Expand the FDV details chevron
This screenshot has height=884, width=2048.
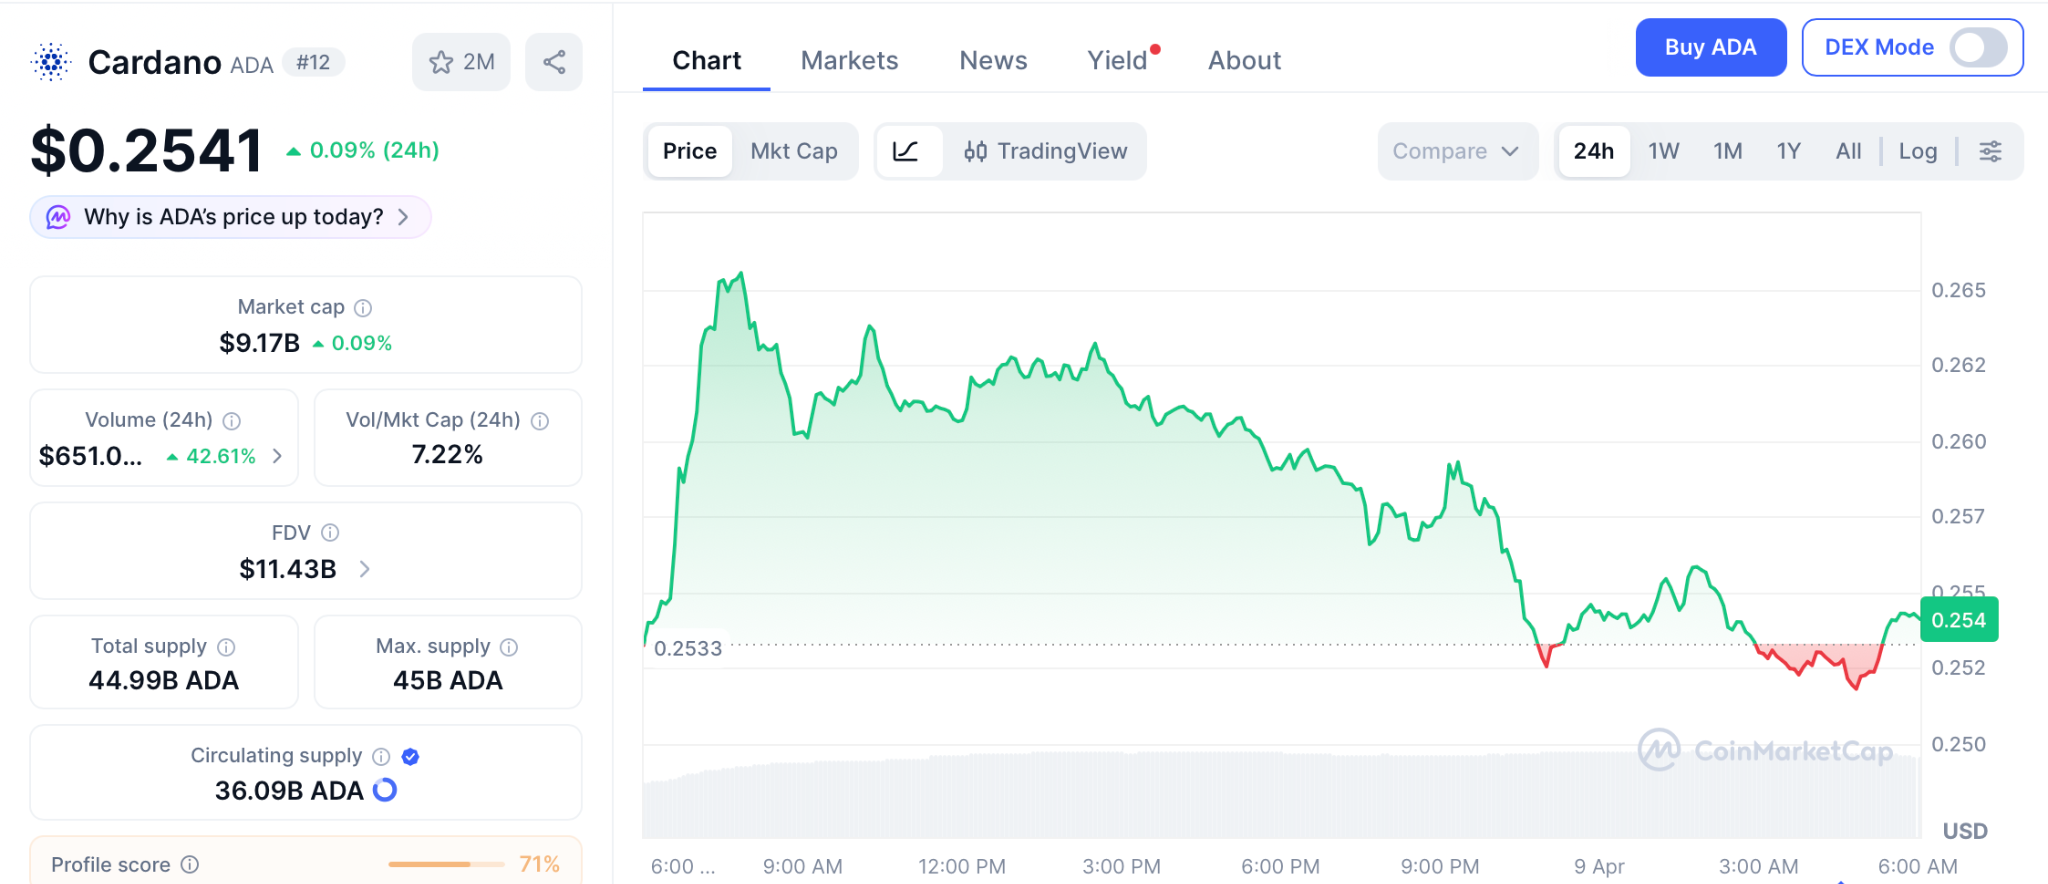(x=365, y=569)
